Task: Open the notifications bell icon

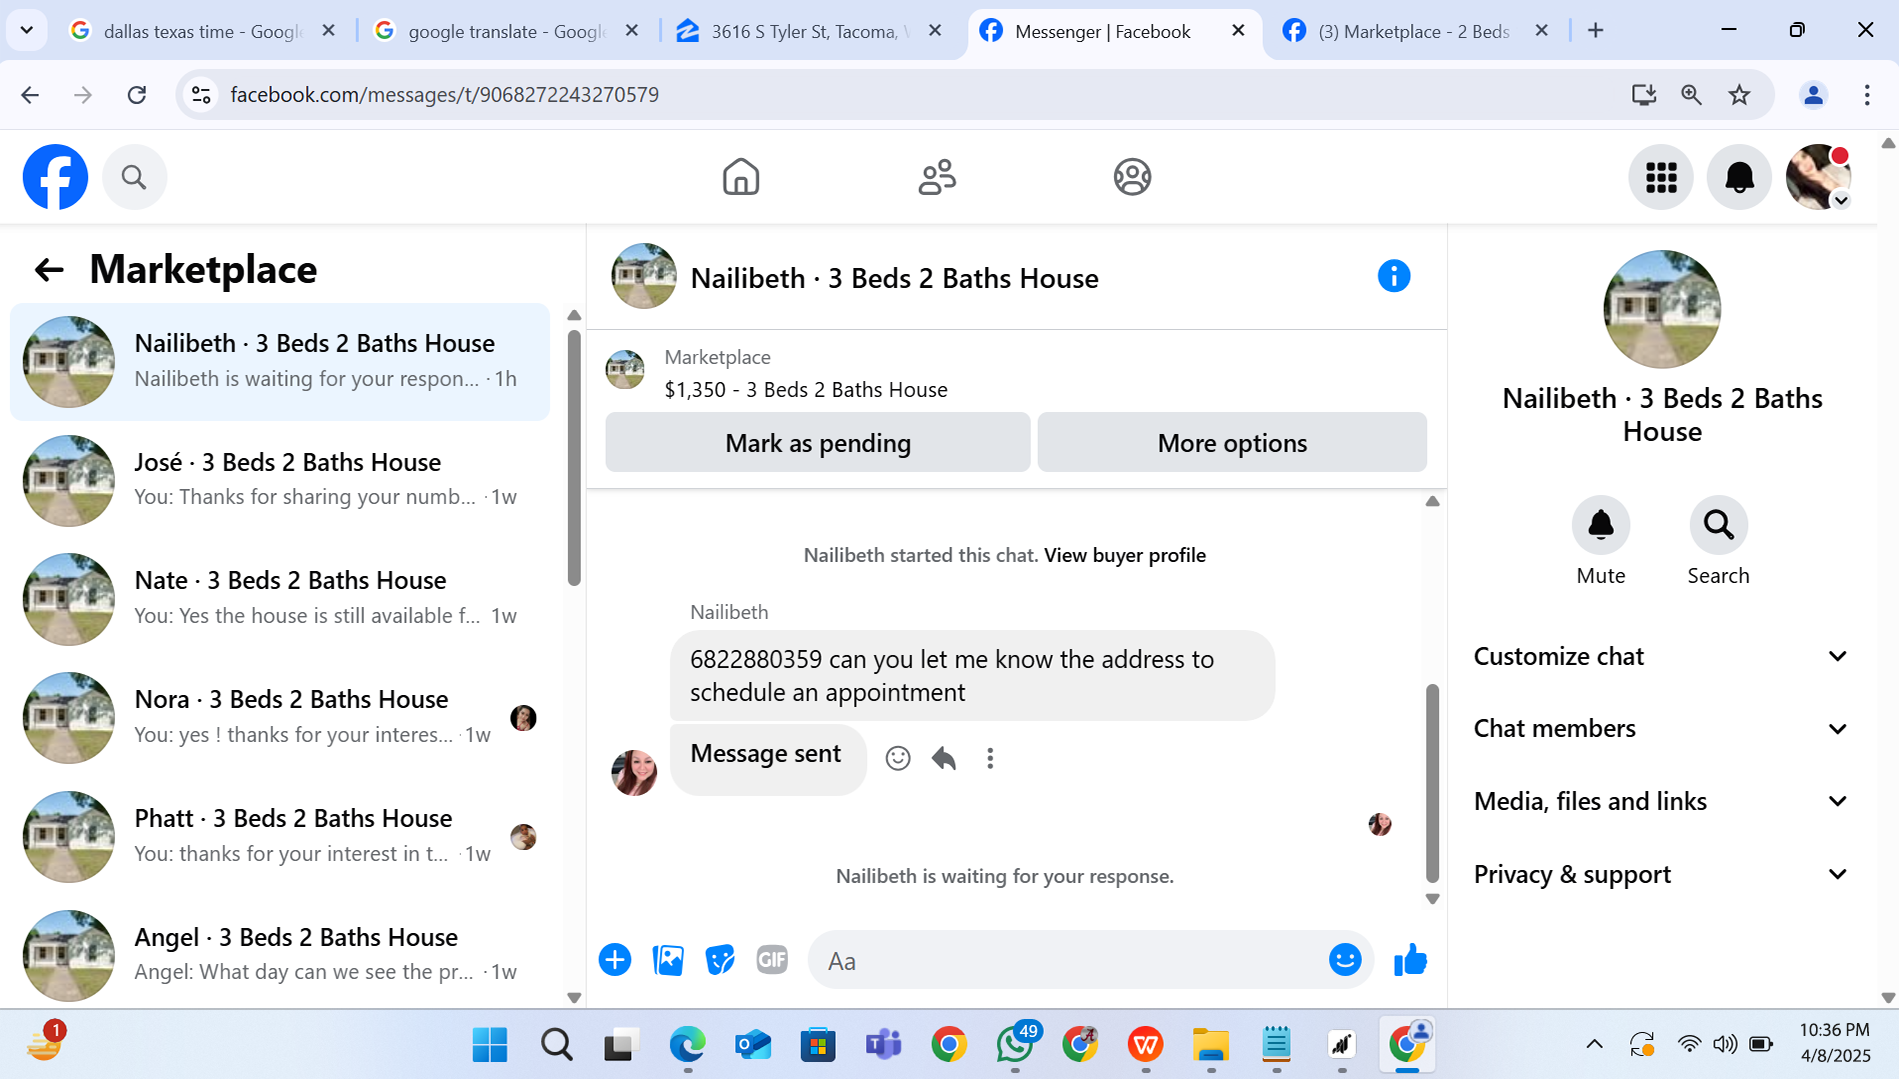Action: pos(1739,177)
